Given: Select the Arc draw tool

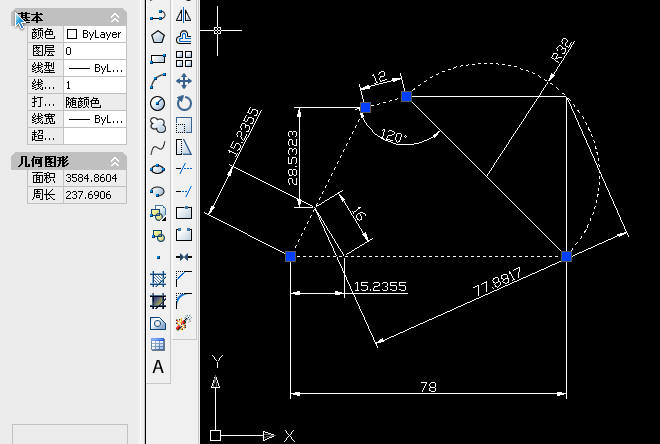Looking at the screenshot, I should (158, 81).
